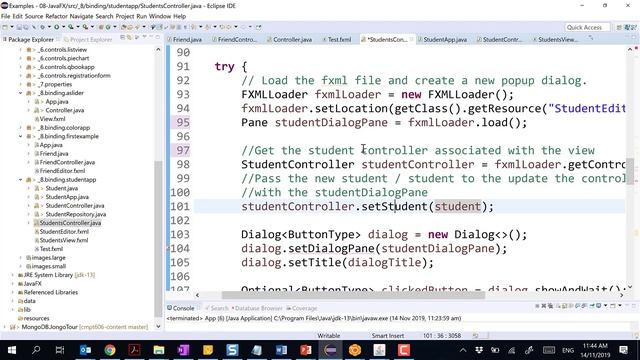
Task: Expand the Referenced Libraries node
Action: click(12, 292)
